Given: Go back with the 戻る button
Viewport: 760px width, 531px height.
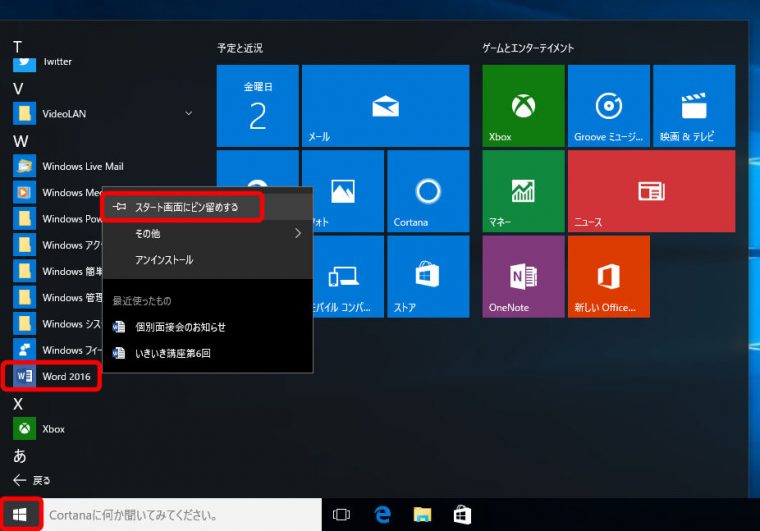Looking at the screenshot, I should click(x=32, y=480).
